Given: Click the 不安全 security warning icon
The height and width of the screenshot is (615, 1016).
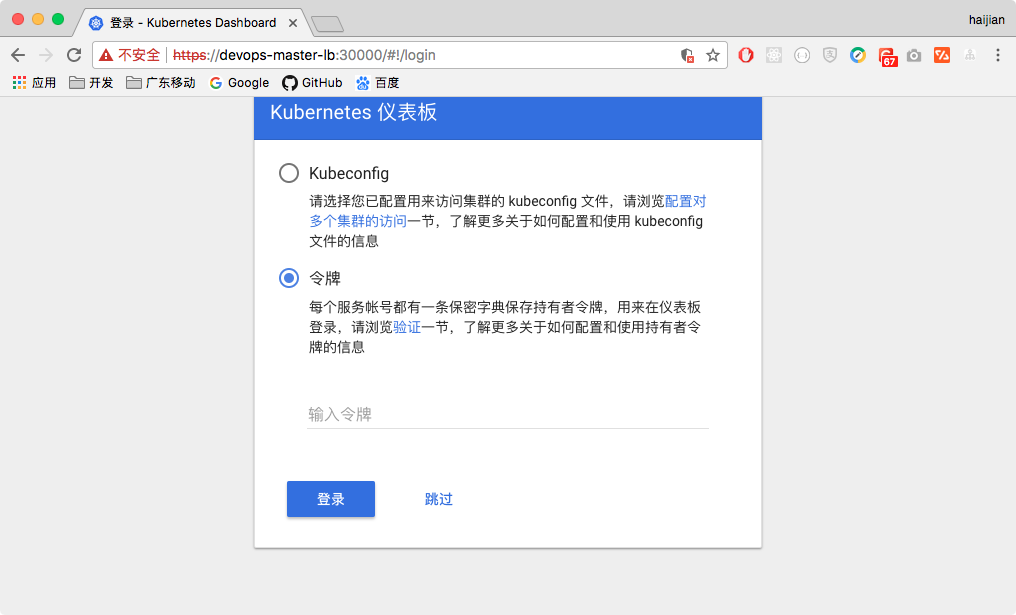Looking at the screenshot, I should click(x=106, y=55).
